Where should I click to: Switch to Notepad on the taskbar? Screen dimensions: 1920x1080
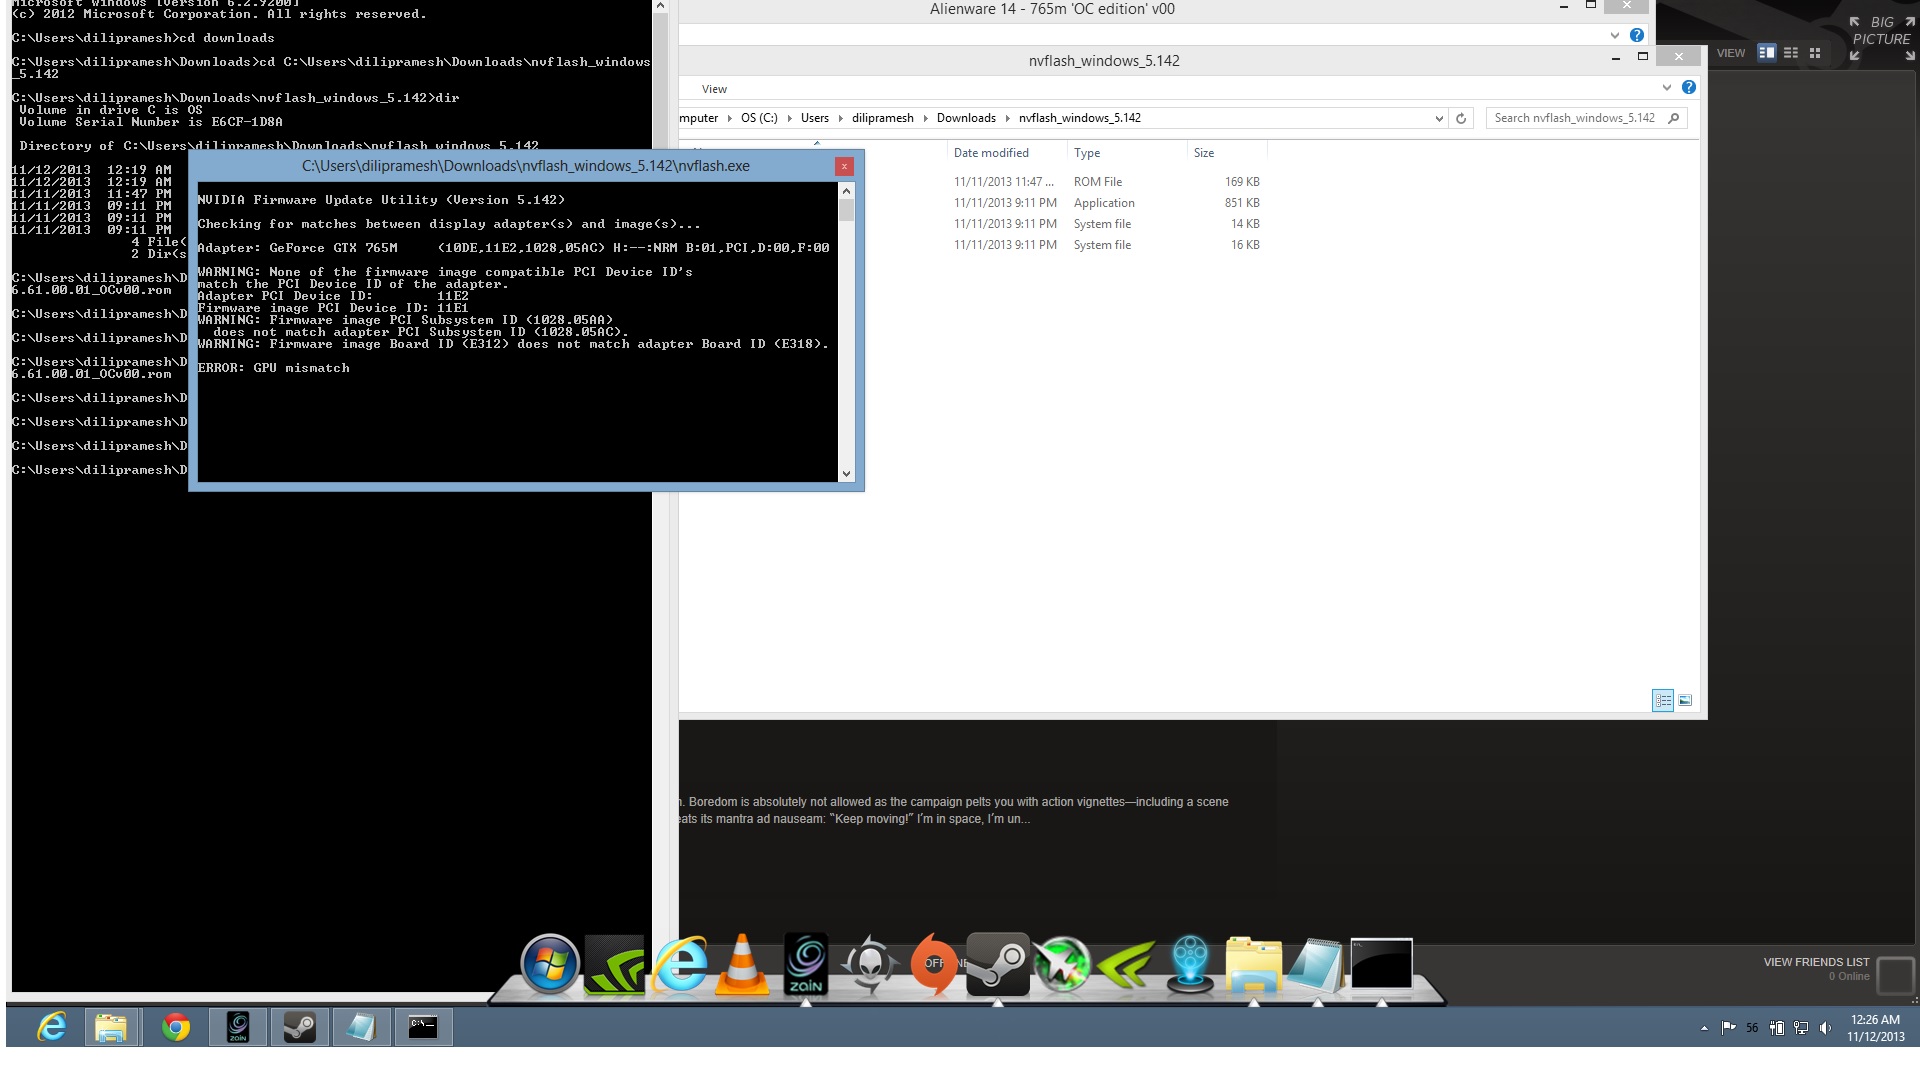click(x=361, y=1027)
